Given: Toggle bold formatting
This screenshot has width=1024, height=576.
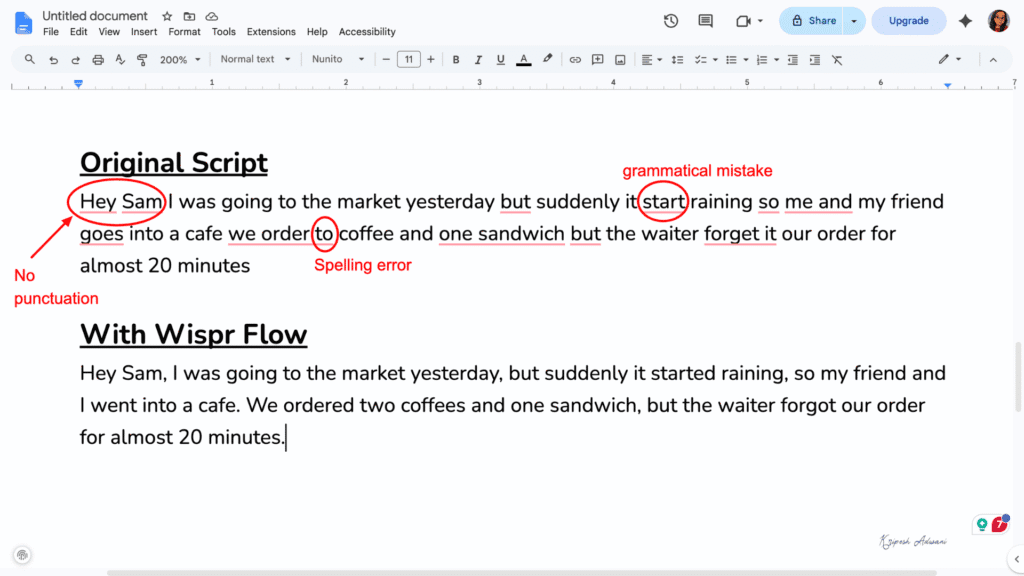Looking at the screenshot, I should (456, 60).
